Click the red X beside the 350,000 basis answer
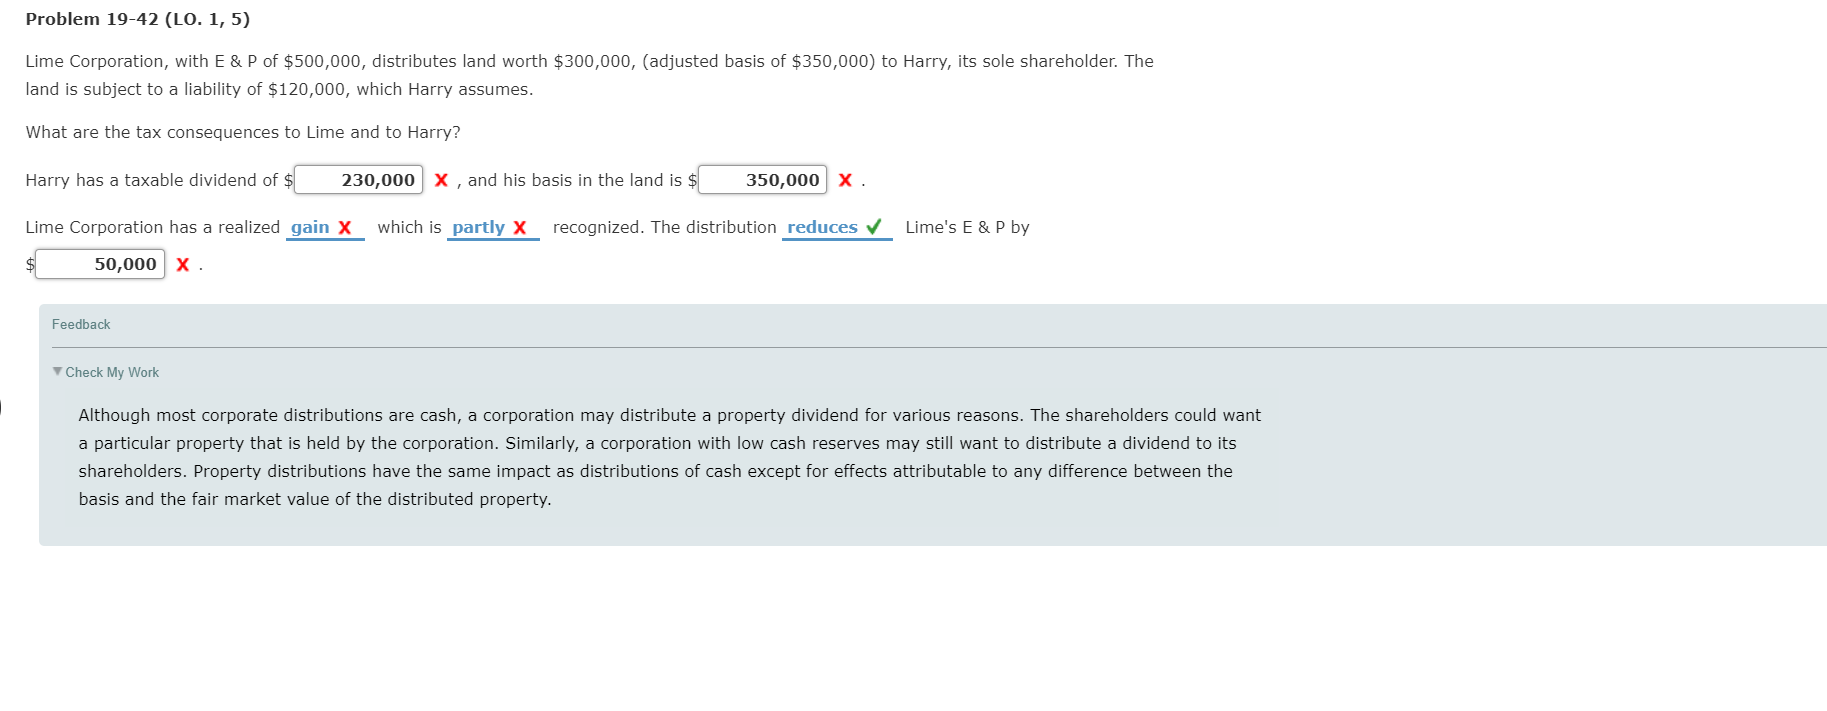Viewport: 1827px width, 711px height. pos(845,180)
